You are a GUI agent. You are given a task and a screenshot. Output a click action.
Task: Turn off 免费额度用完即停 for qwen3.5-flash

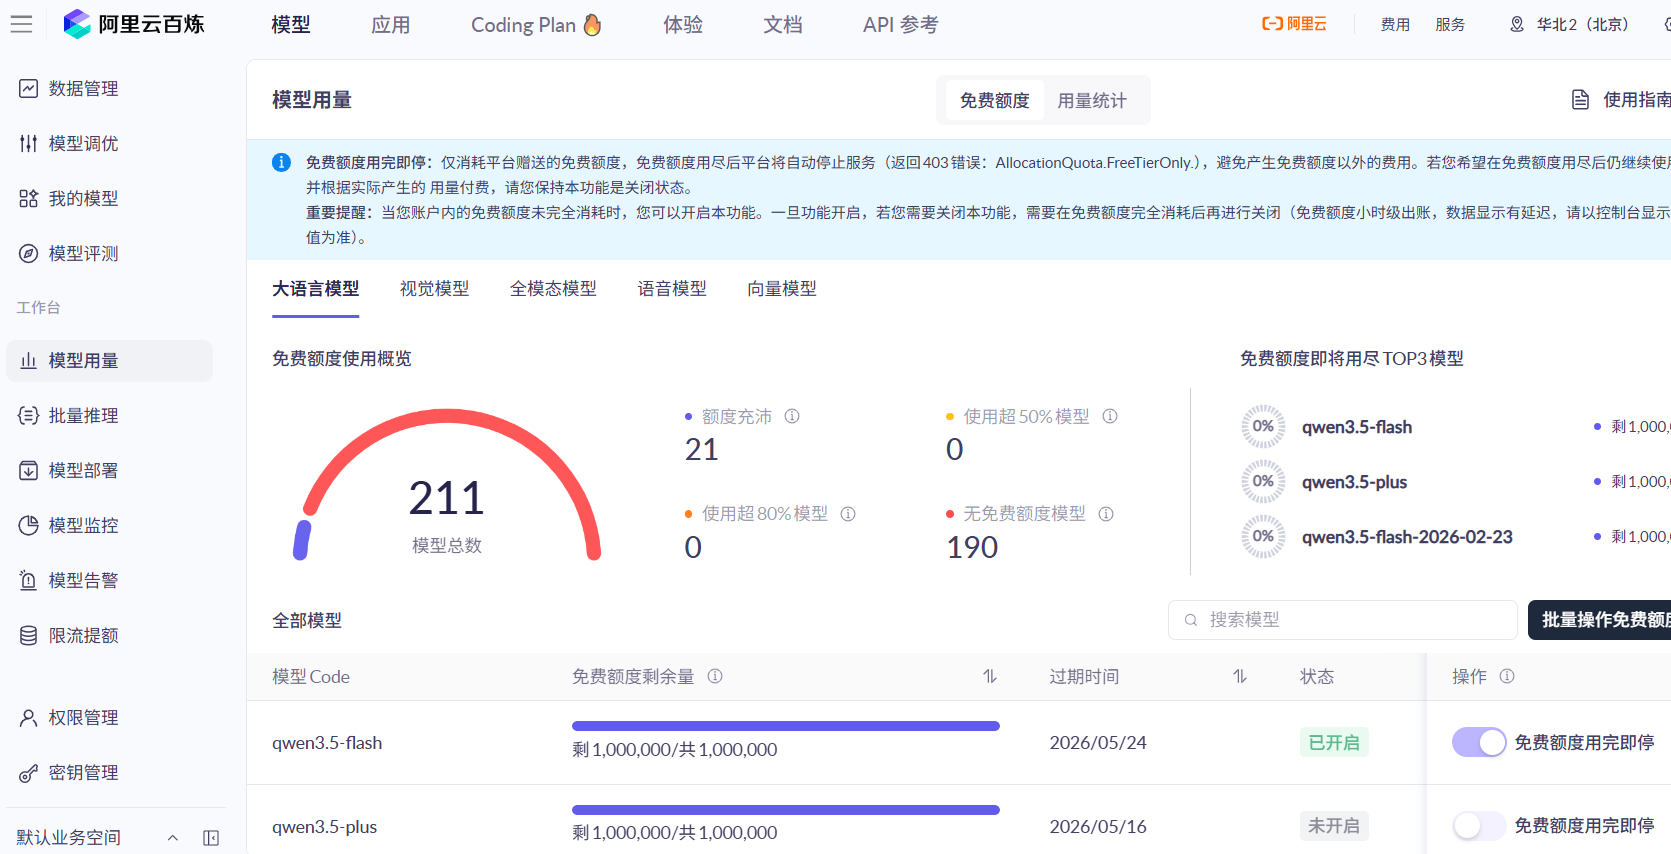(x=1479, y=742)
